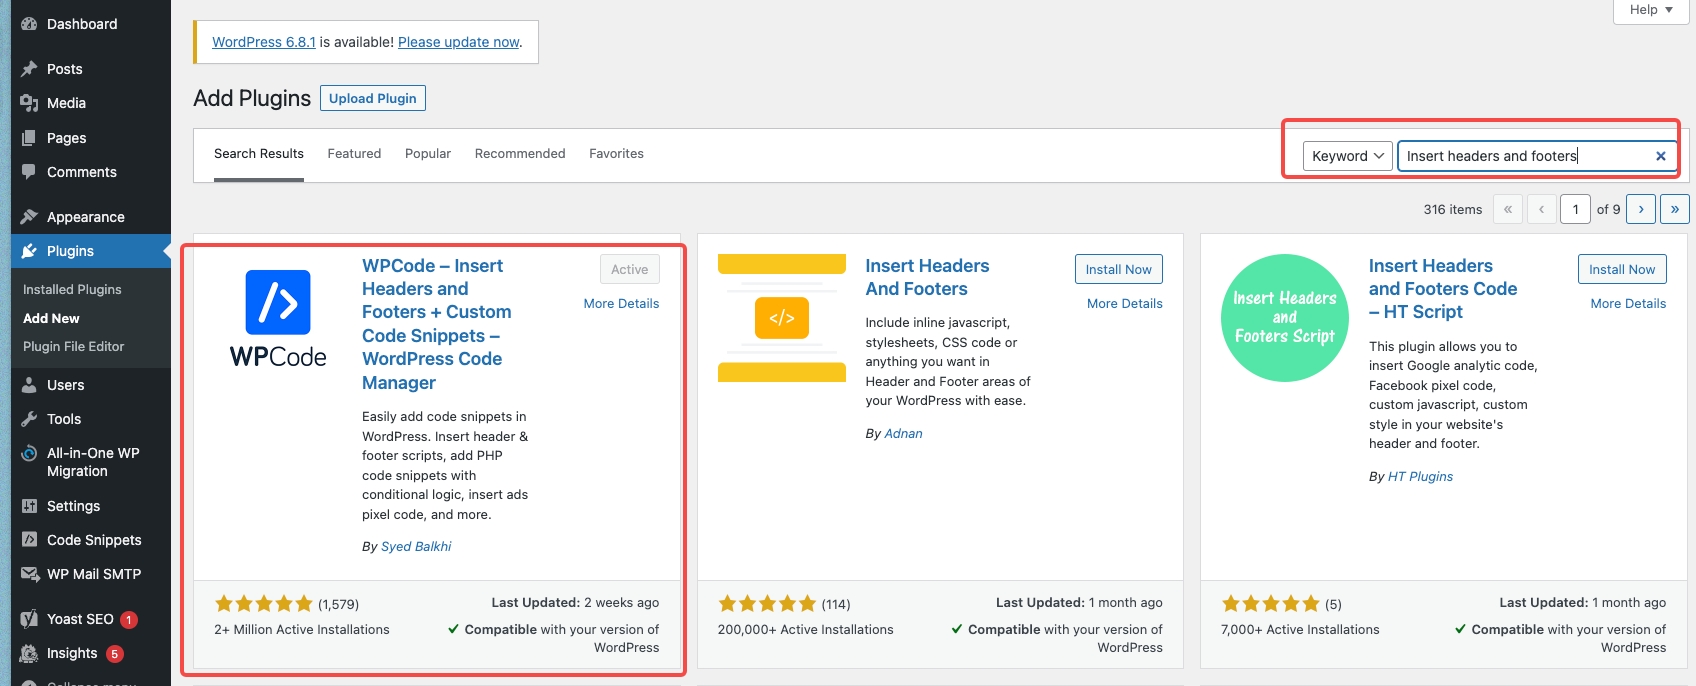Visit author Syed Balkhi's link
The image size is (1696, 686).
coord(416,547)
